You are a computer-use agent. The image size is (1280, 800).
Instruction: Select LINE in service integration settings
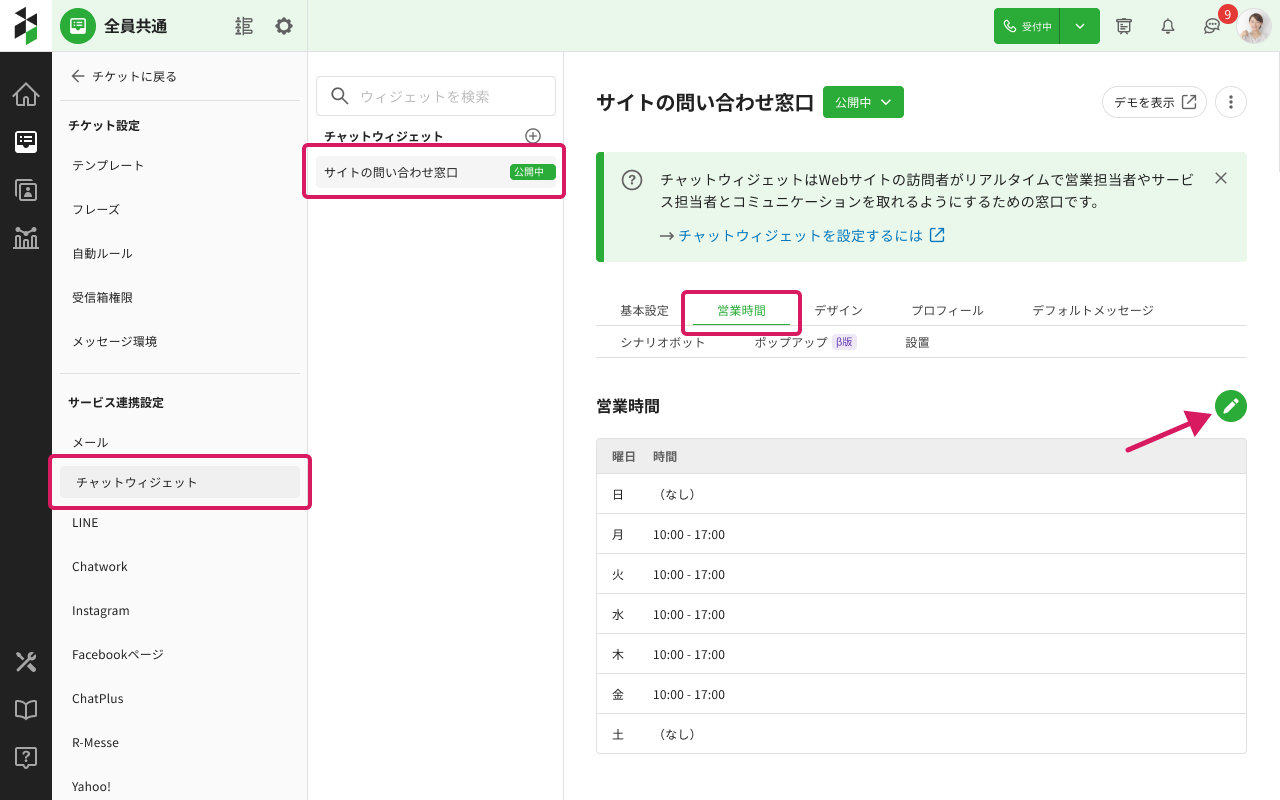pos(85,522)
